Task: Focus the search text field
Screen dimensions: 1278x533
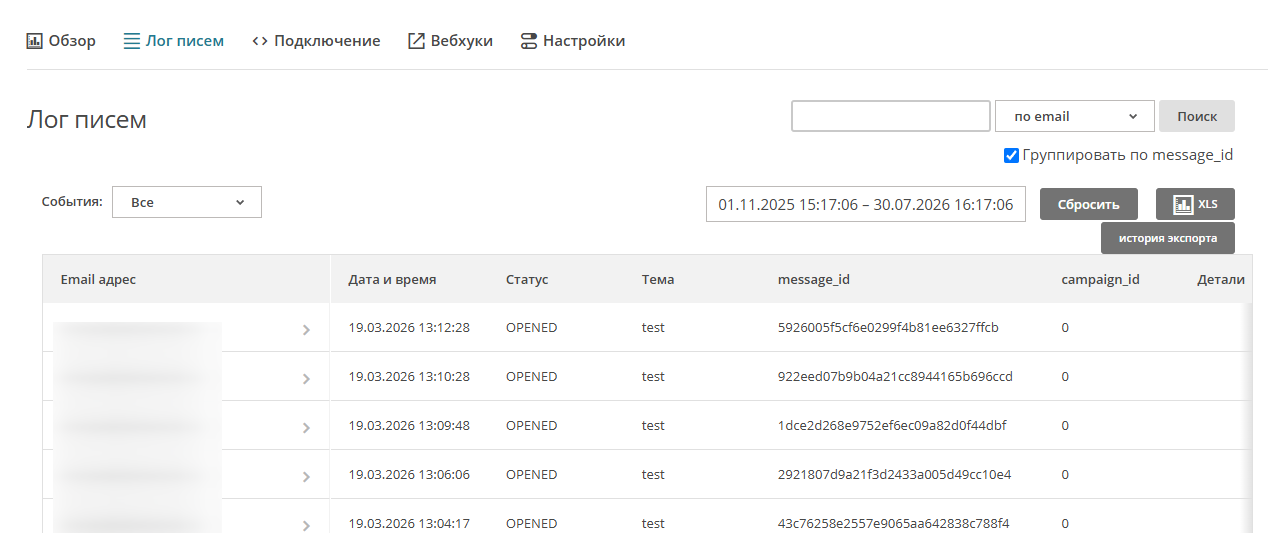Action: coord(891,116)
